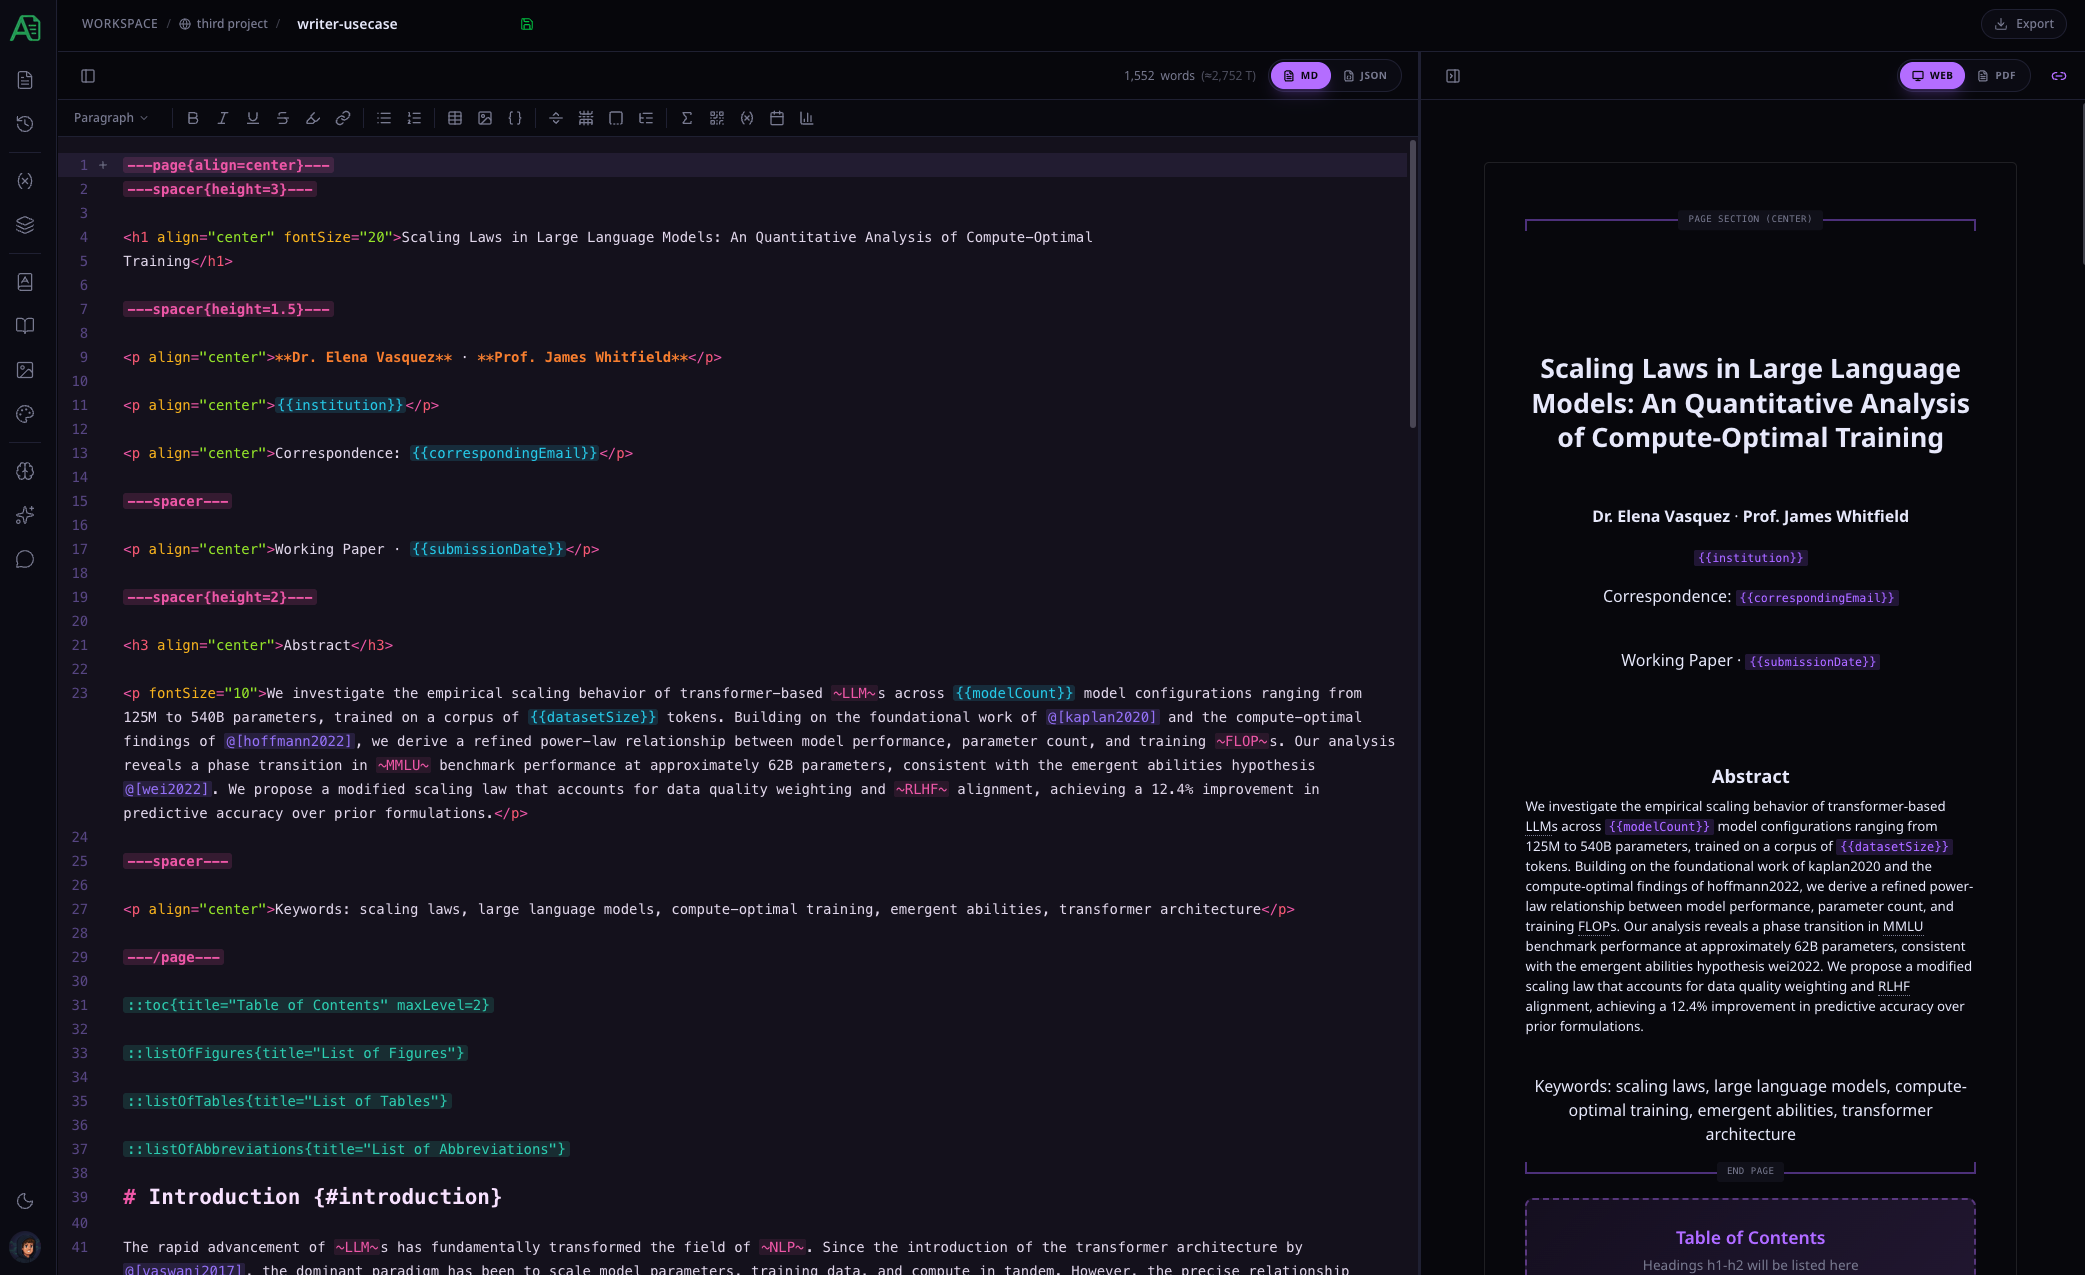The height and width of the screenshot is (1275, 2085).
Task: Insert an image using the toolbar icon
Action: pos(486,118)
